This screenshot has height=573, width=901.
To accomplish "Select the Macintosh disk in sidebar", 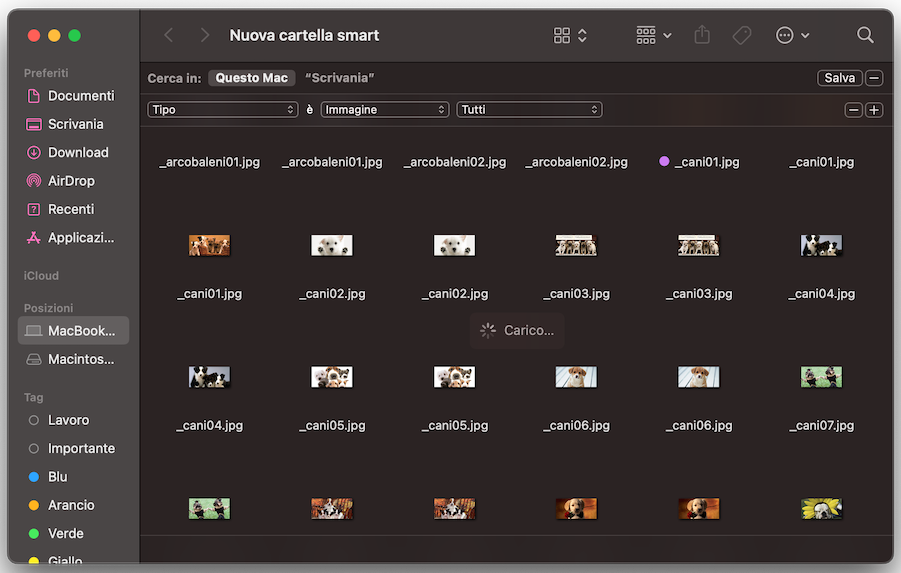I will click(74, 359).
